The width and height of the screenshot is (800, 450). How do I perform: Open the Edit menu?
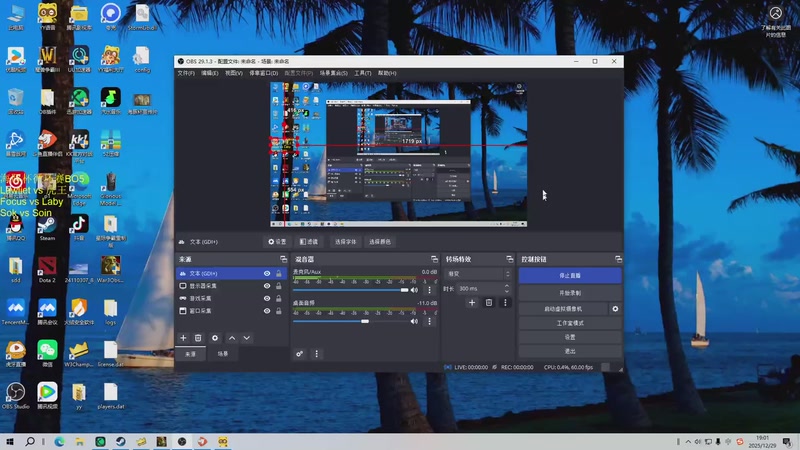point(209,73)
